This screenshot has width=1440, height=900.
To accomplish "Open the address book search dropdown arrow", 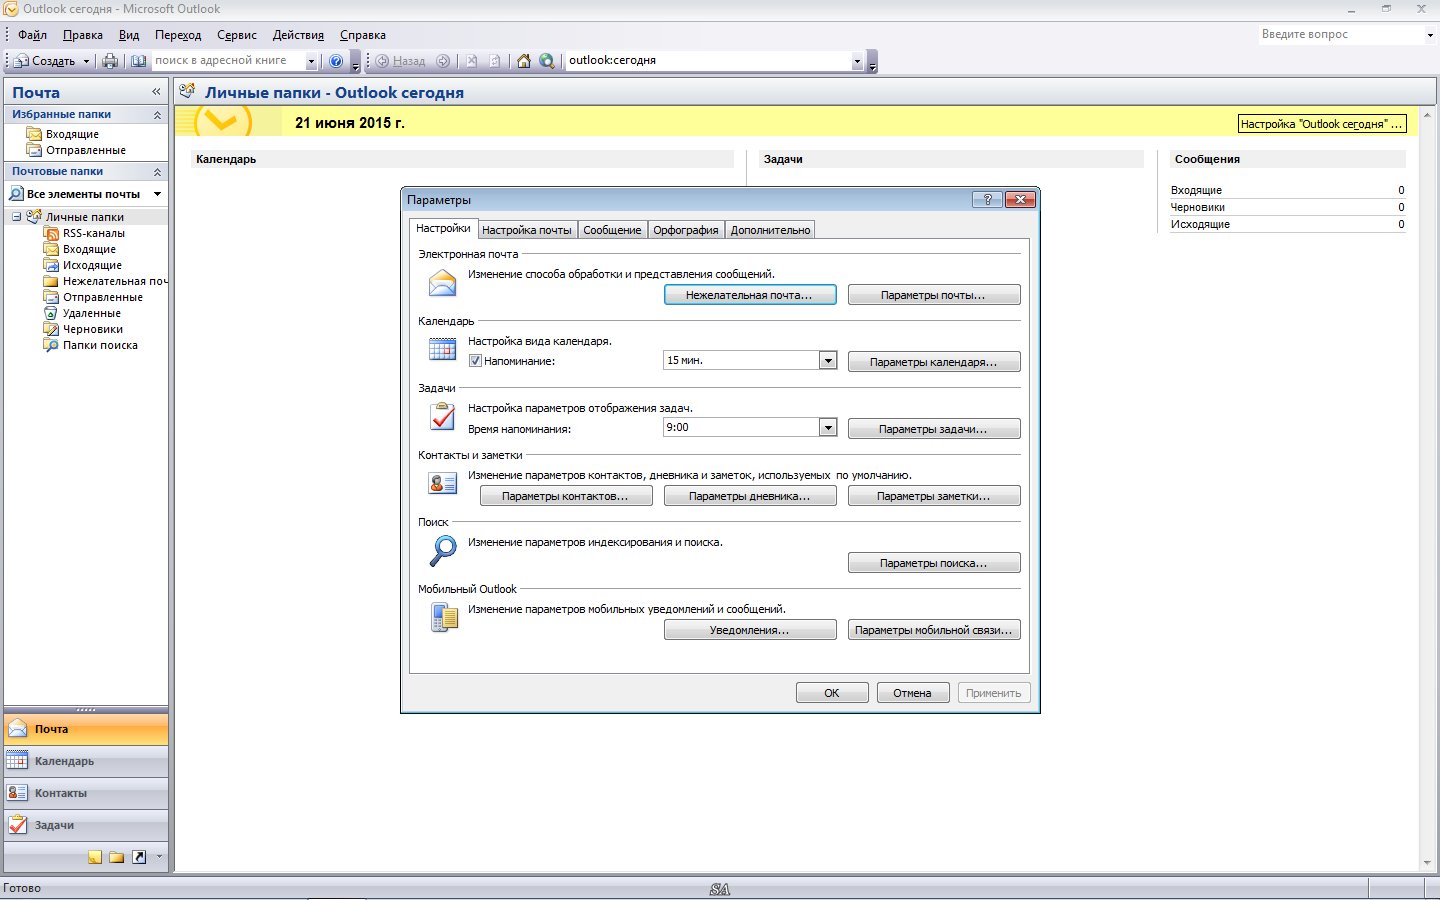I will coord(311,61).
